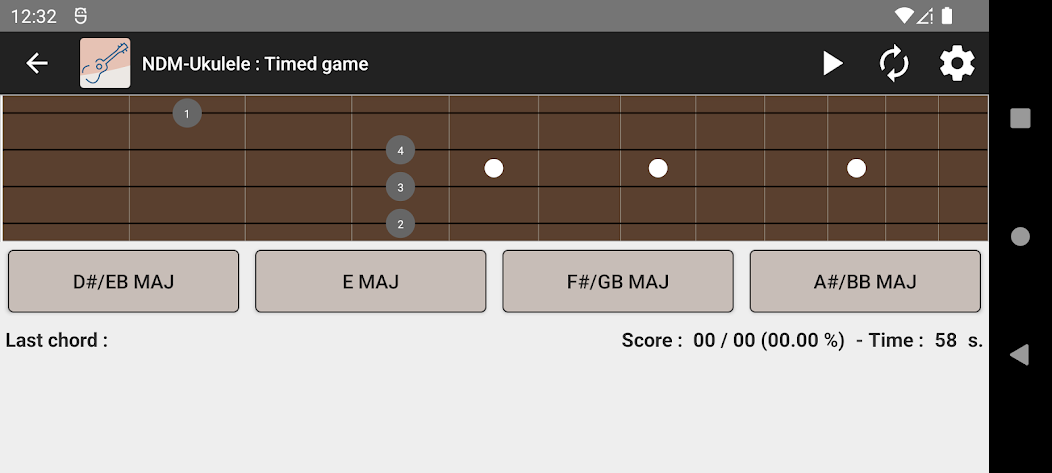Tap the NDM-Ukulele Timed game title
1052x473 pixels.
pos(255,64)
